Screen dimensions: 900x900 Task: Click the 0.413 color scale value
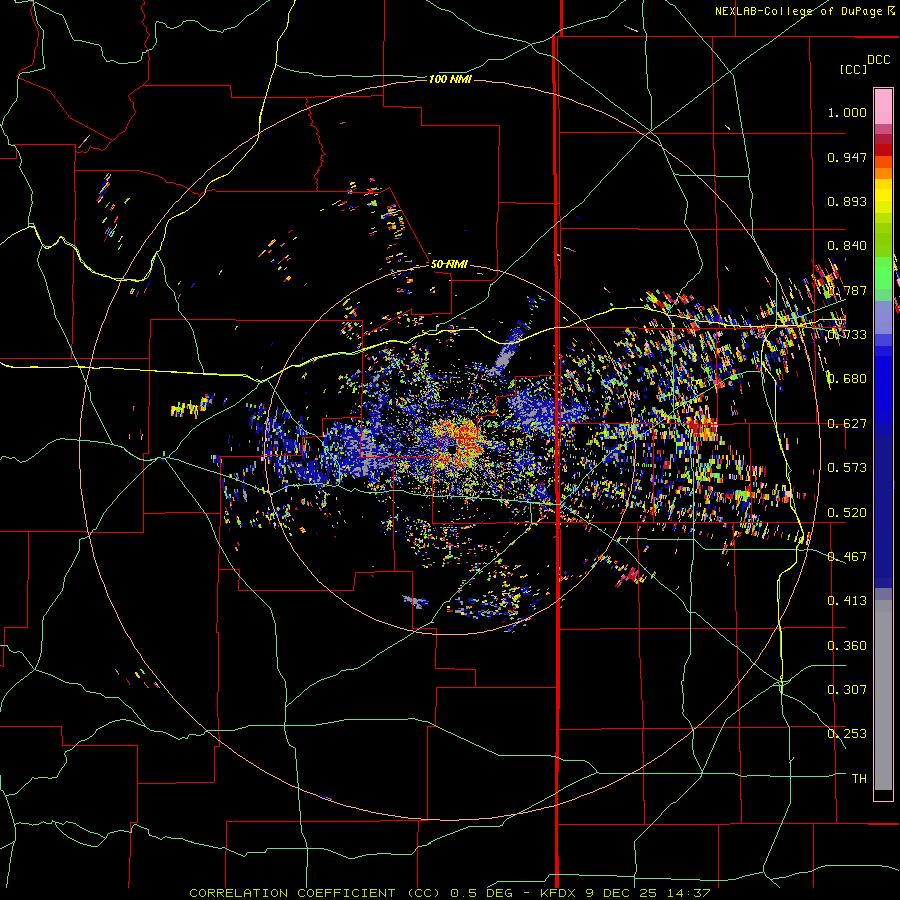[x=847, y=601]
